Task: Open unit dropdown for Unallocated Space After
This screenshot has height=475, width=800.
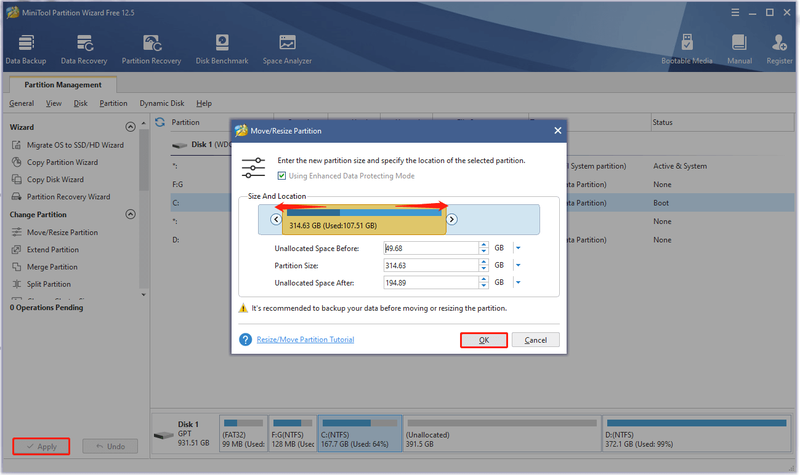Action: click(x=518, y=283)
